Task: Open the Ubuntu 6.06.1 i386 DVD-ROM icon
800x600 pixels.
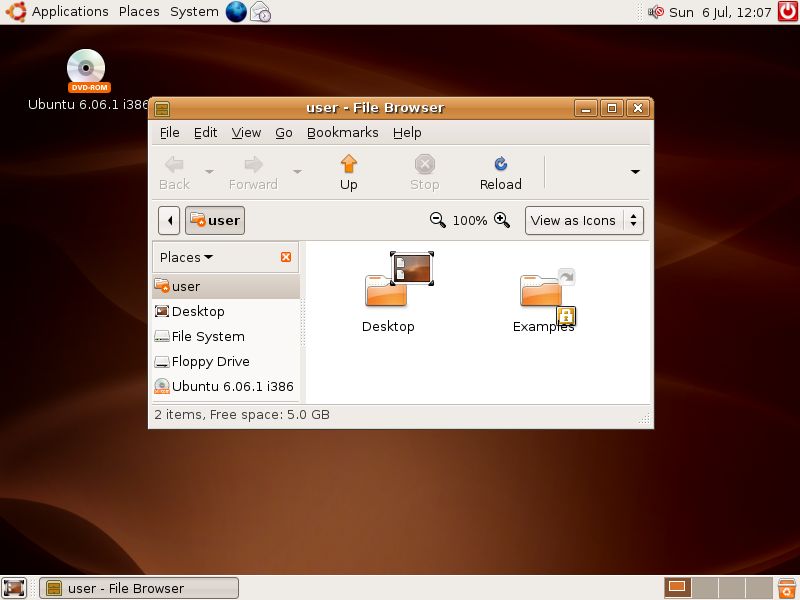Action: point(85,70)
